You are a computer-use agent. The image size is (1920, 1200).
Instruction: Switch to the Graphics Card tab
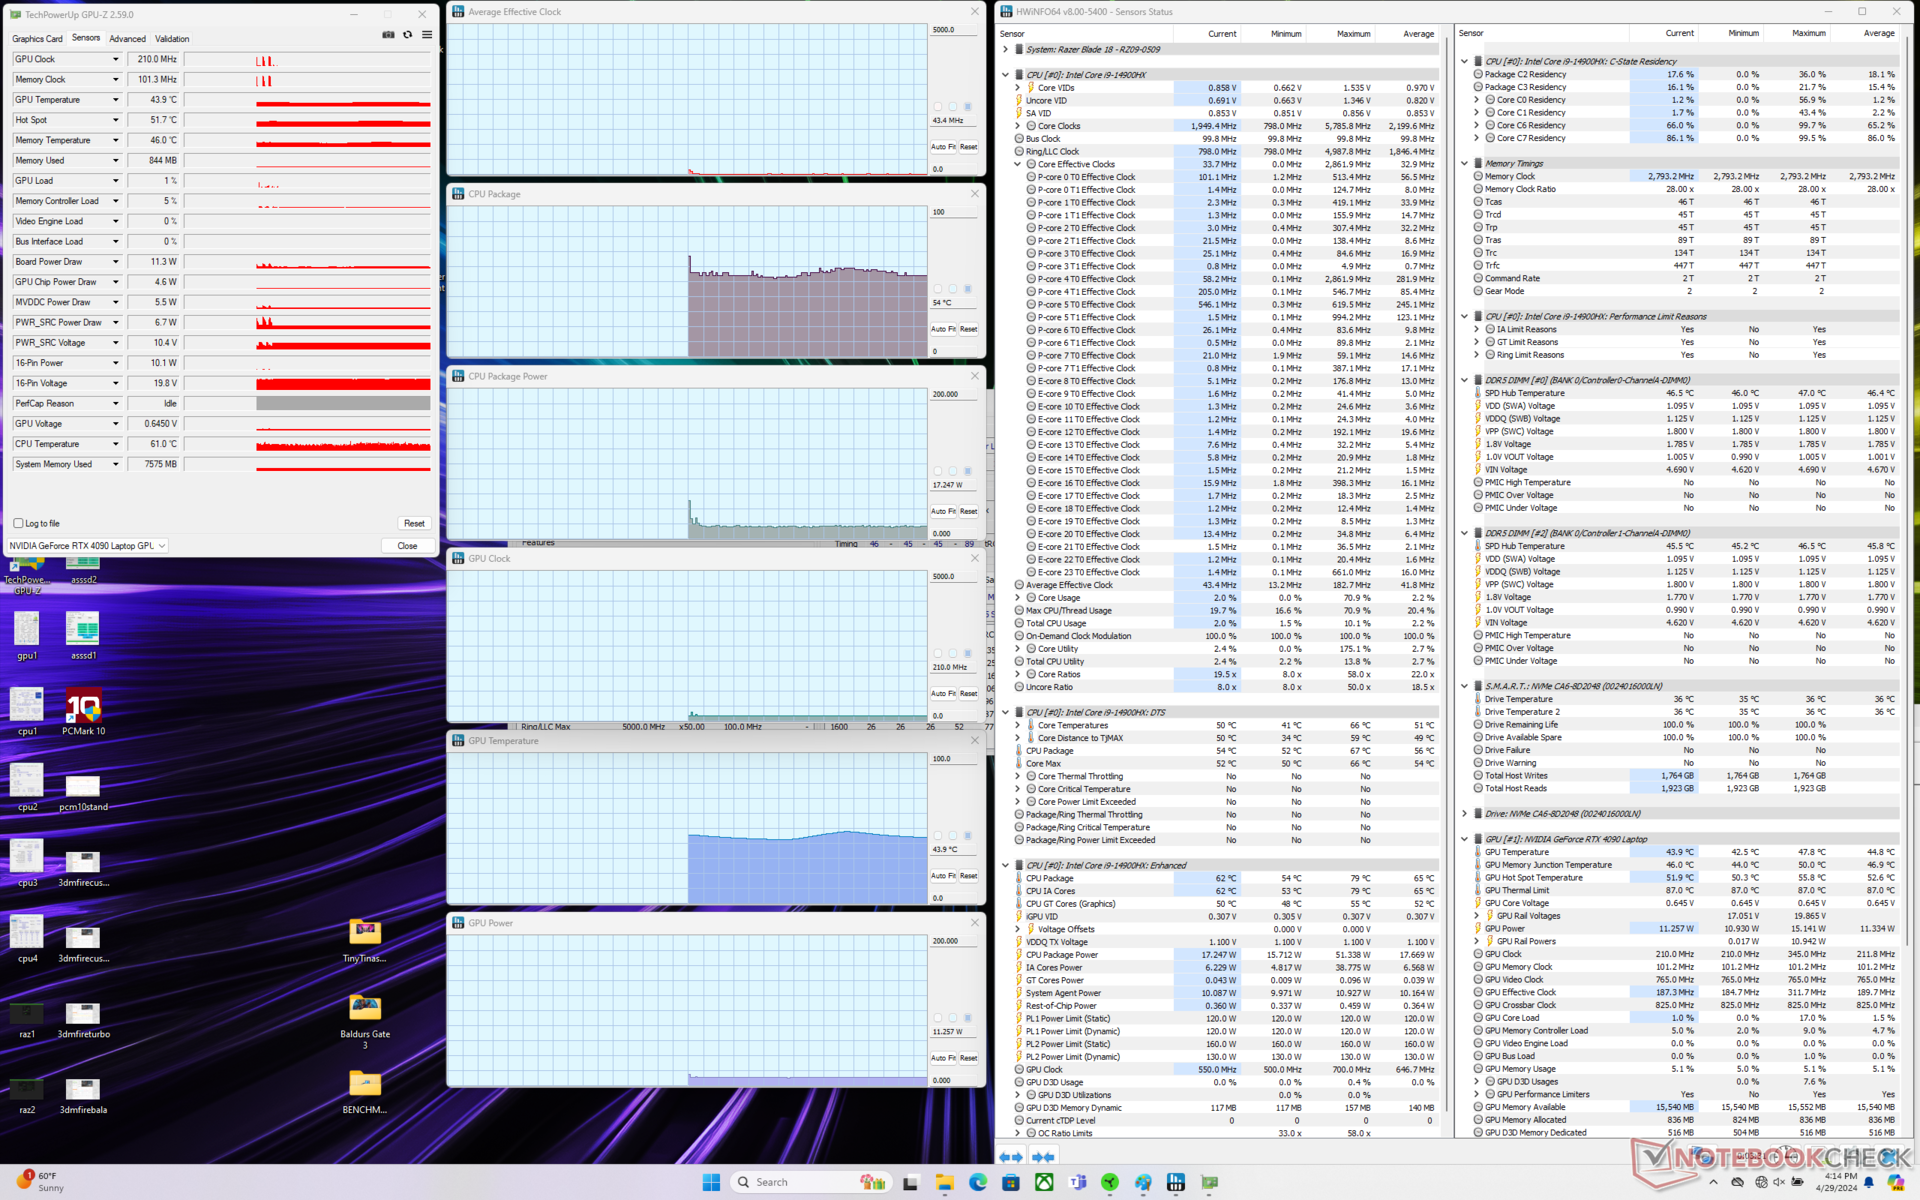(x=37, y=39)
